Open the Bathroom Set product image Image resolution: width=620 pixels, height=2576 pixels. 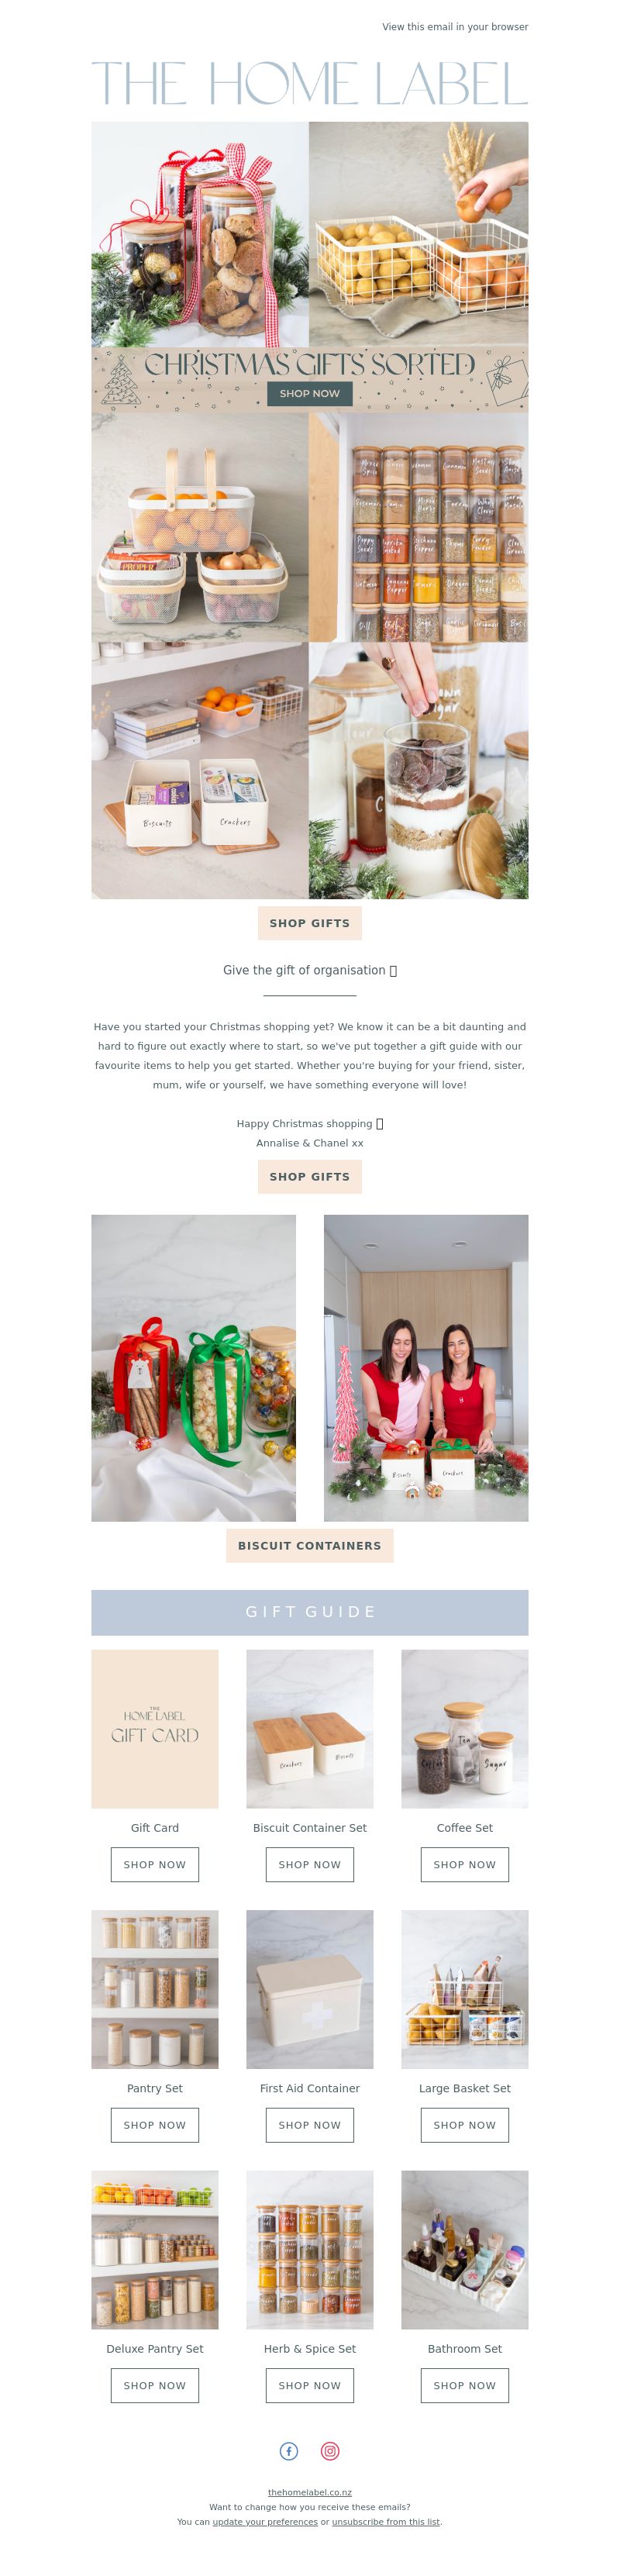pyautogui.click(x=465, y=2249)
